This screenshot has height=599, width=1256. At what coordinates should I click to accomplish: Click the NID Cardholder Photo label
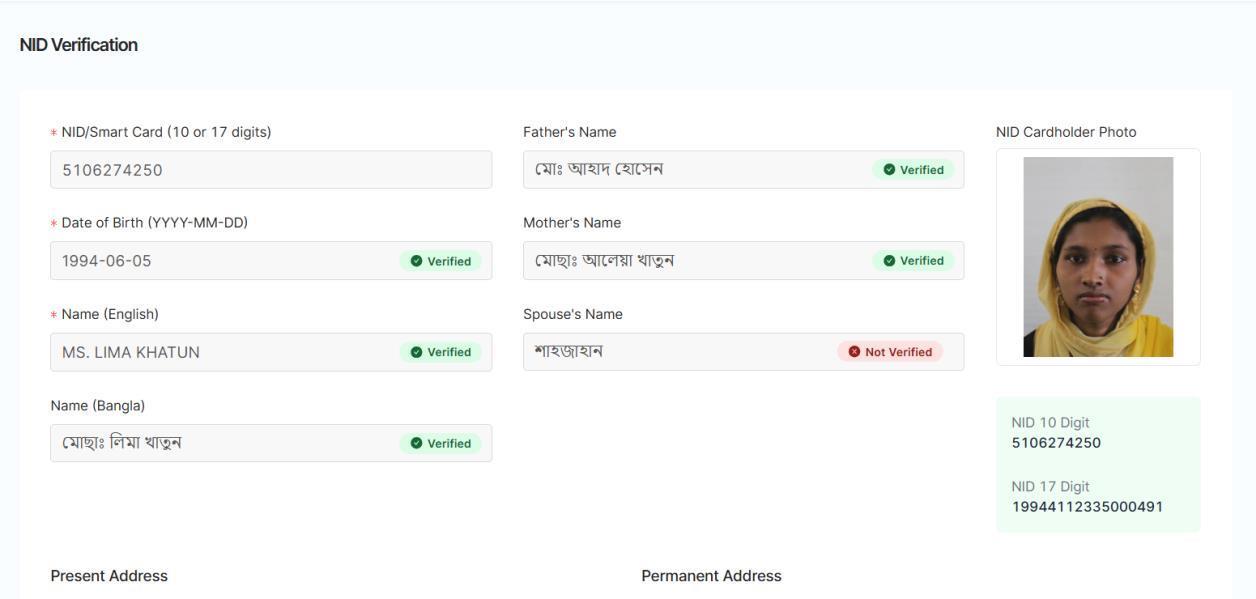pos(1066,132)
